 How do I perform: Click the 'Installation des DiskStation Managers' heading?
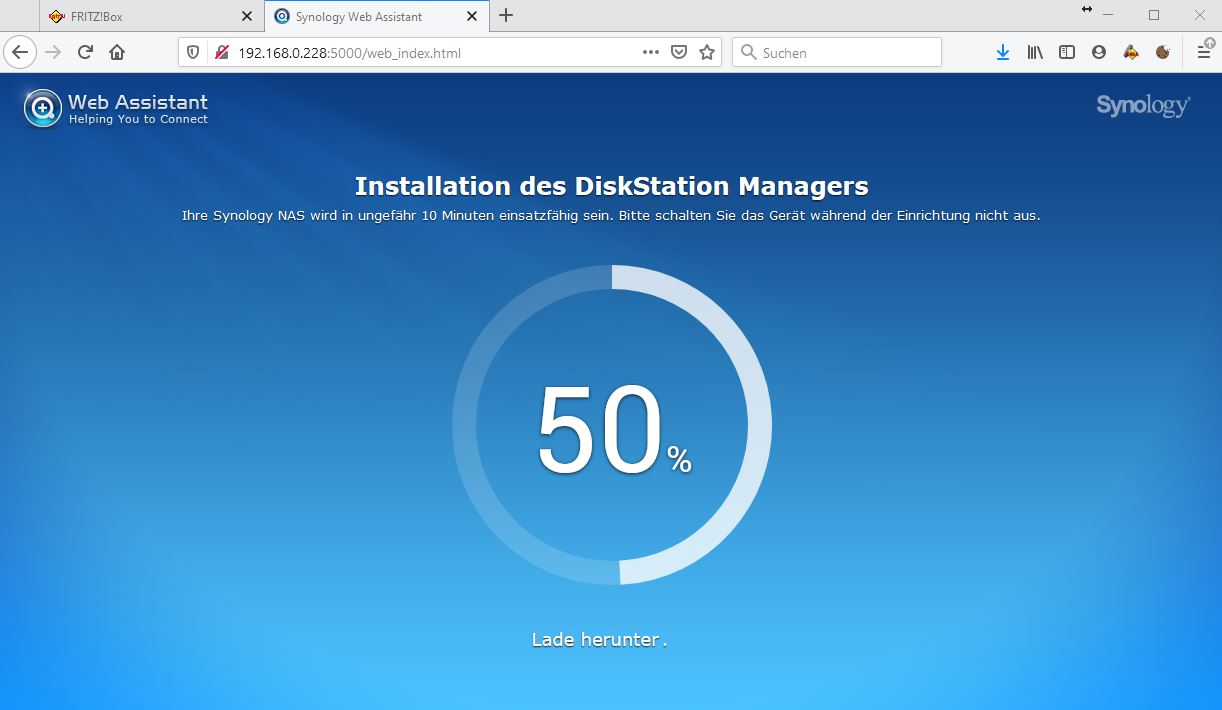(x=611, y=186)
